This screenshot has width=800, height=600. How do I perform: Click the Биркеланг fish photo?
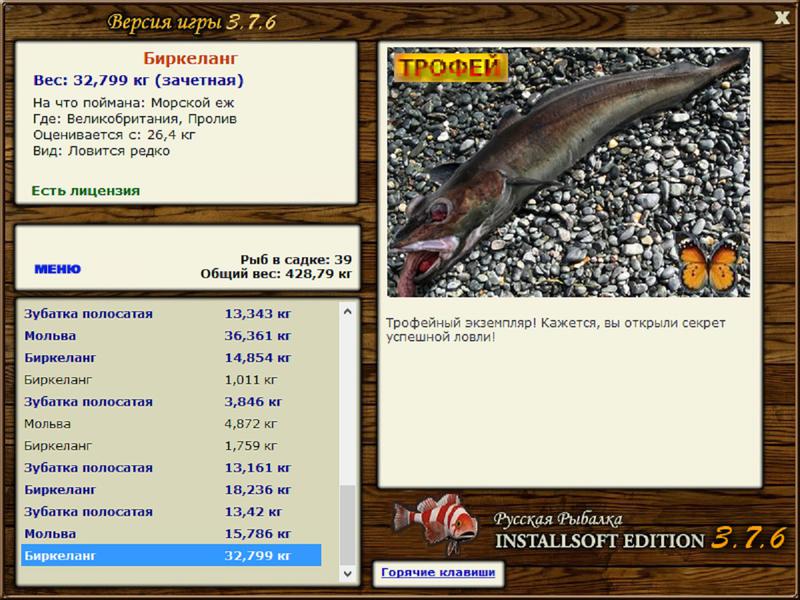(x=568, y=172)
